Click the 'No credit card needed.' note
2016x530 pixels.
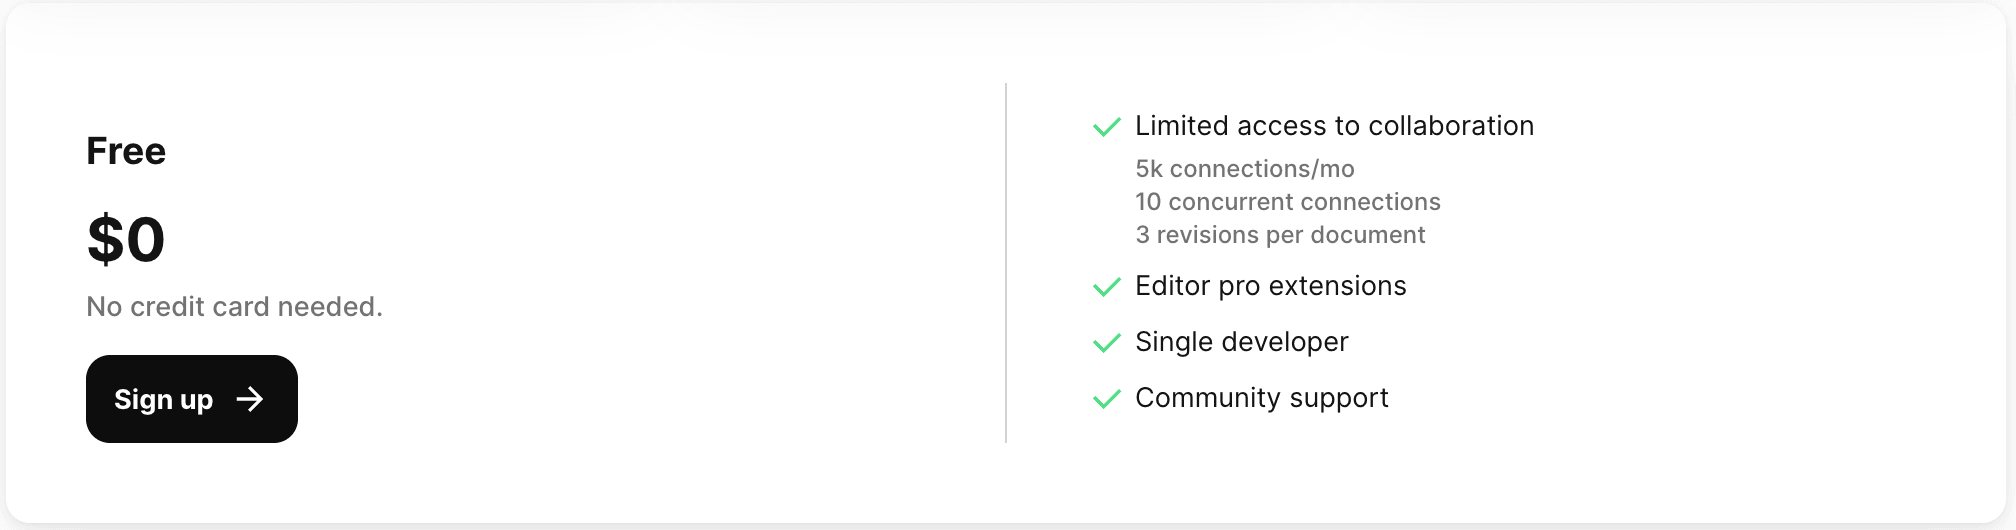tap(234, 307)
